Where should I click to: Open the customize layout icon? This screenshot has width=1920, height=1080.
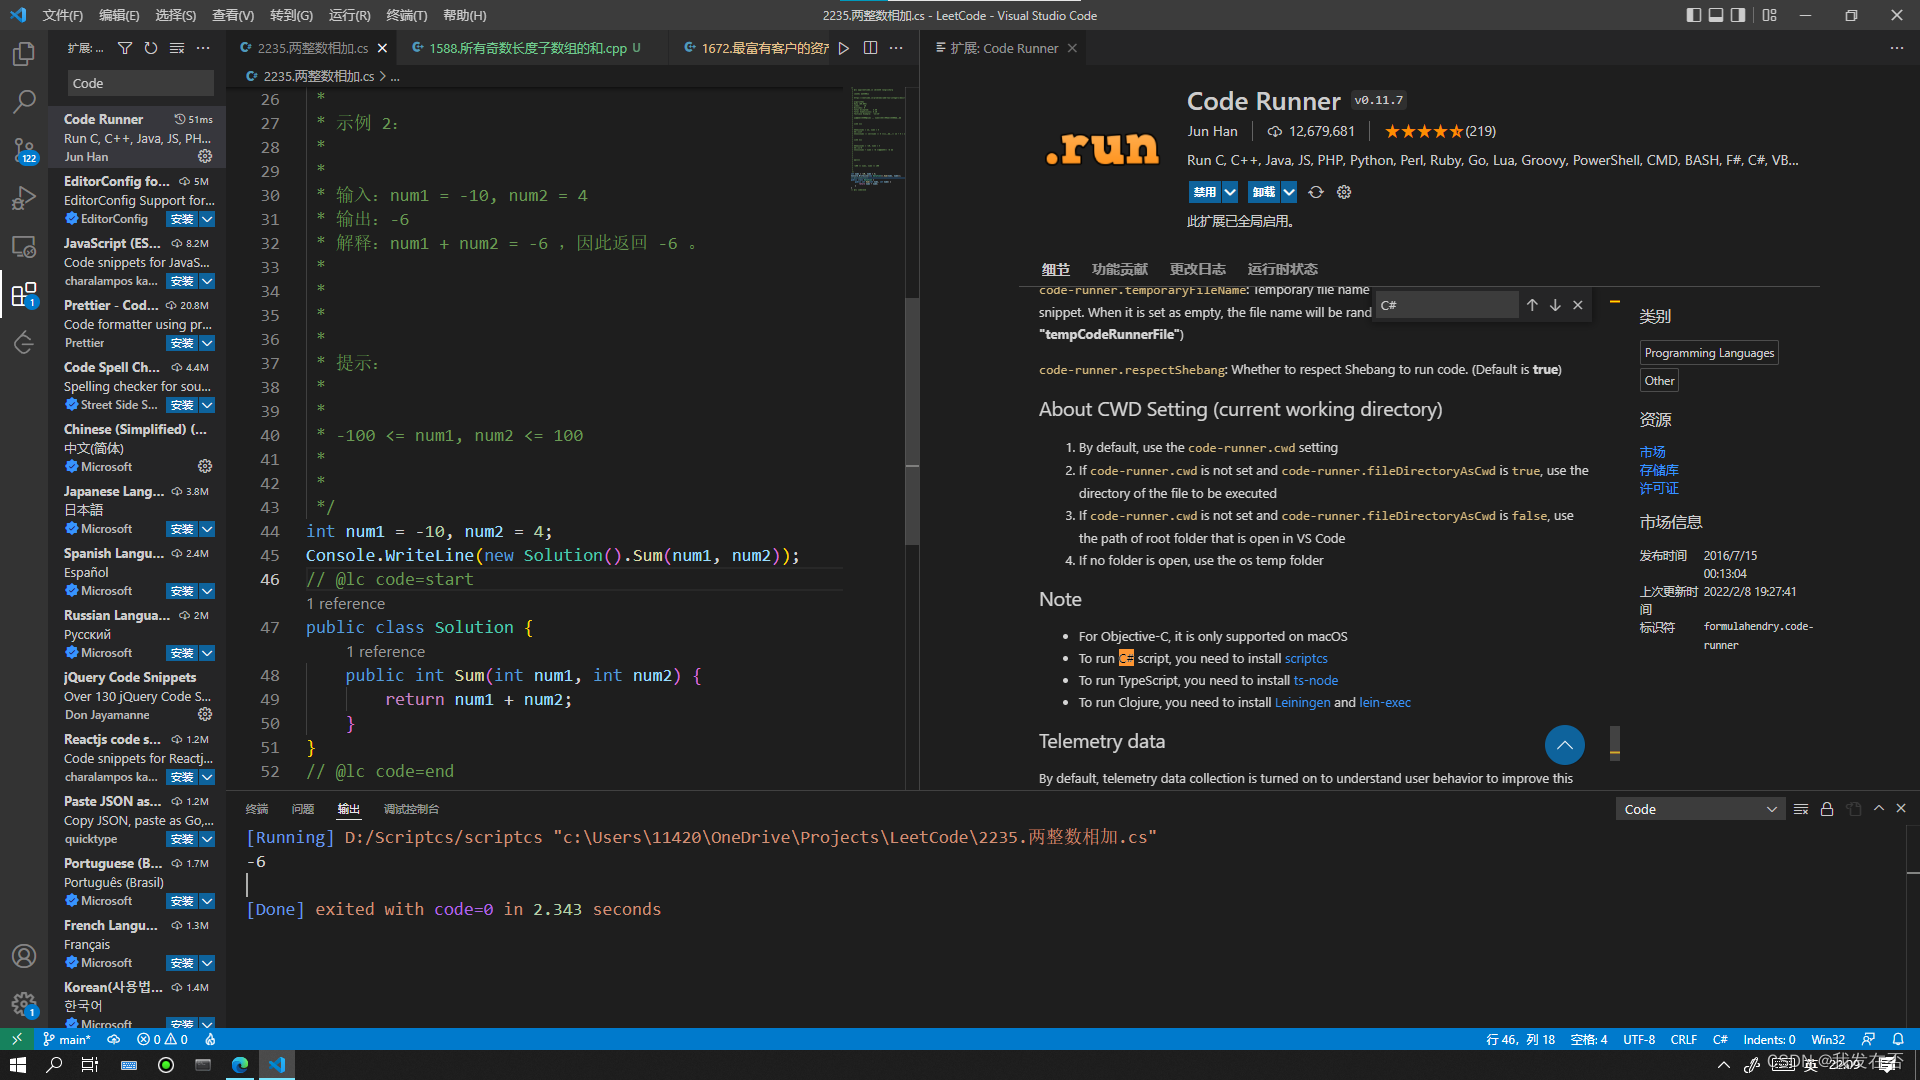pyautogui.click(x=1770, y=15)
